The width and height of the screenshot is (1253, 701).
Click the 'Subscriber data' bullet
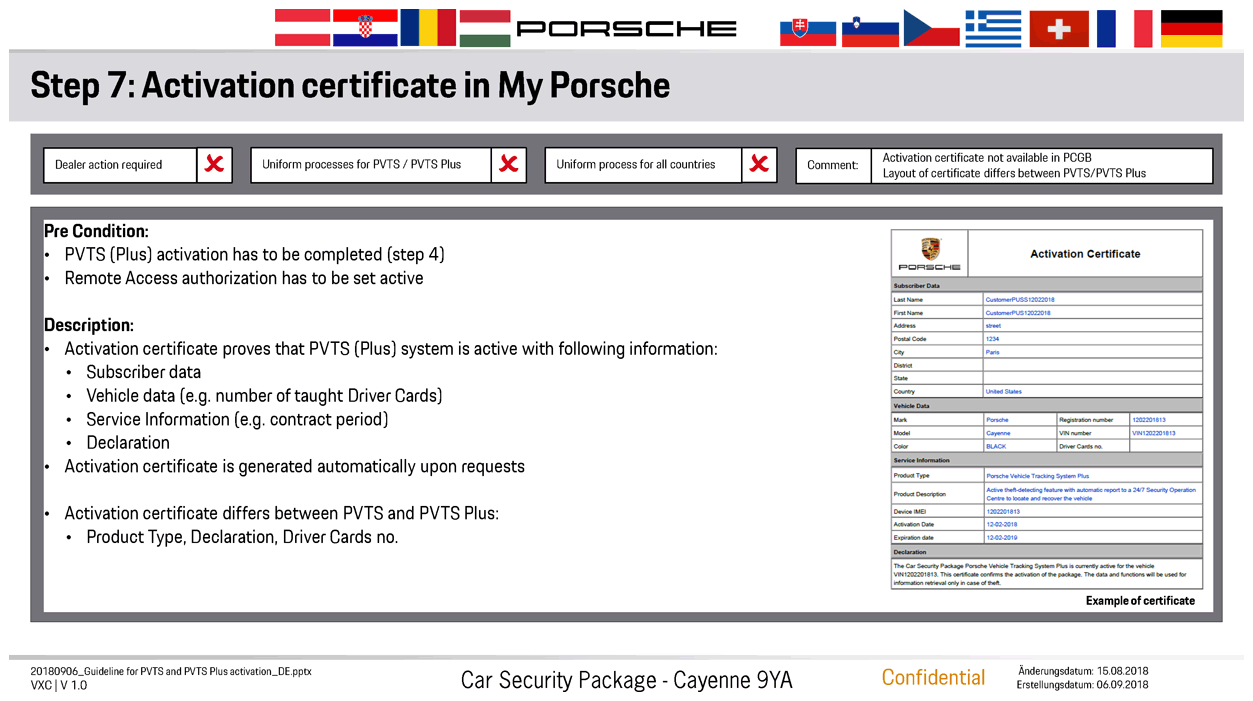[144, 372]
